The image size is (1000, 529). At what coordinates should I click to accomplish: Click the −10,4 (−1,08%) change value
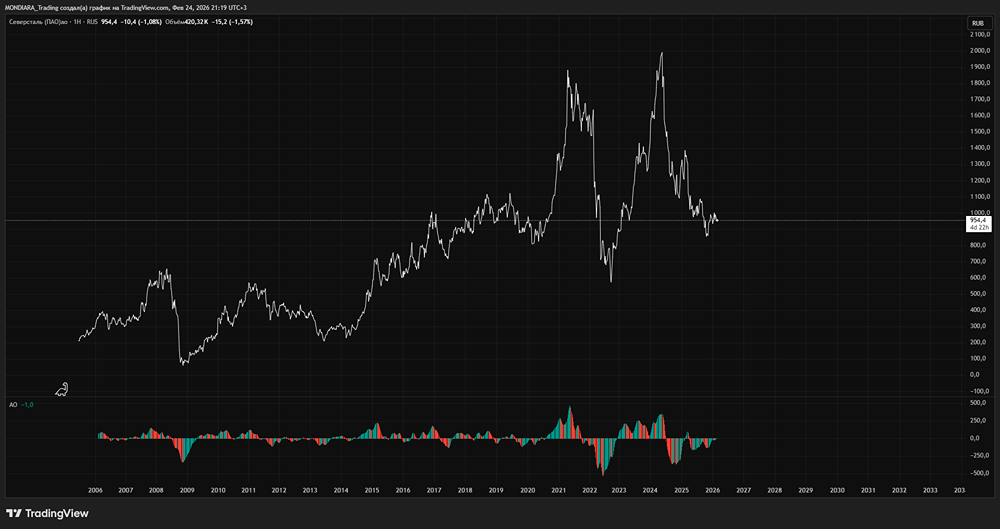pos(140,22)
